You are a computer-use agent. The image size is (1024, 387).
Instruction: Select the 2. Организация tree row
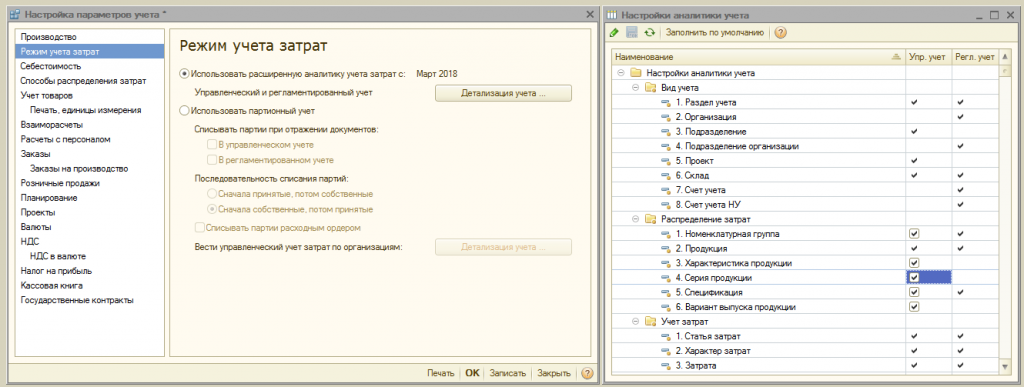[x=758, y=117]
